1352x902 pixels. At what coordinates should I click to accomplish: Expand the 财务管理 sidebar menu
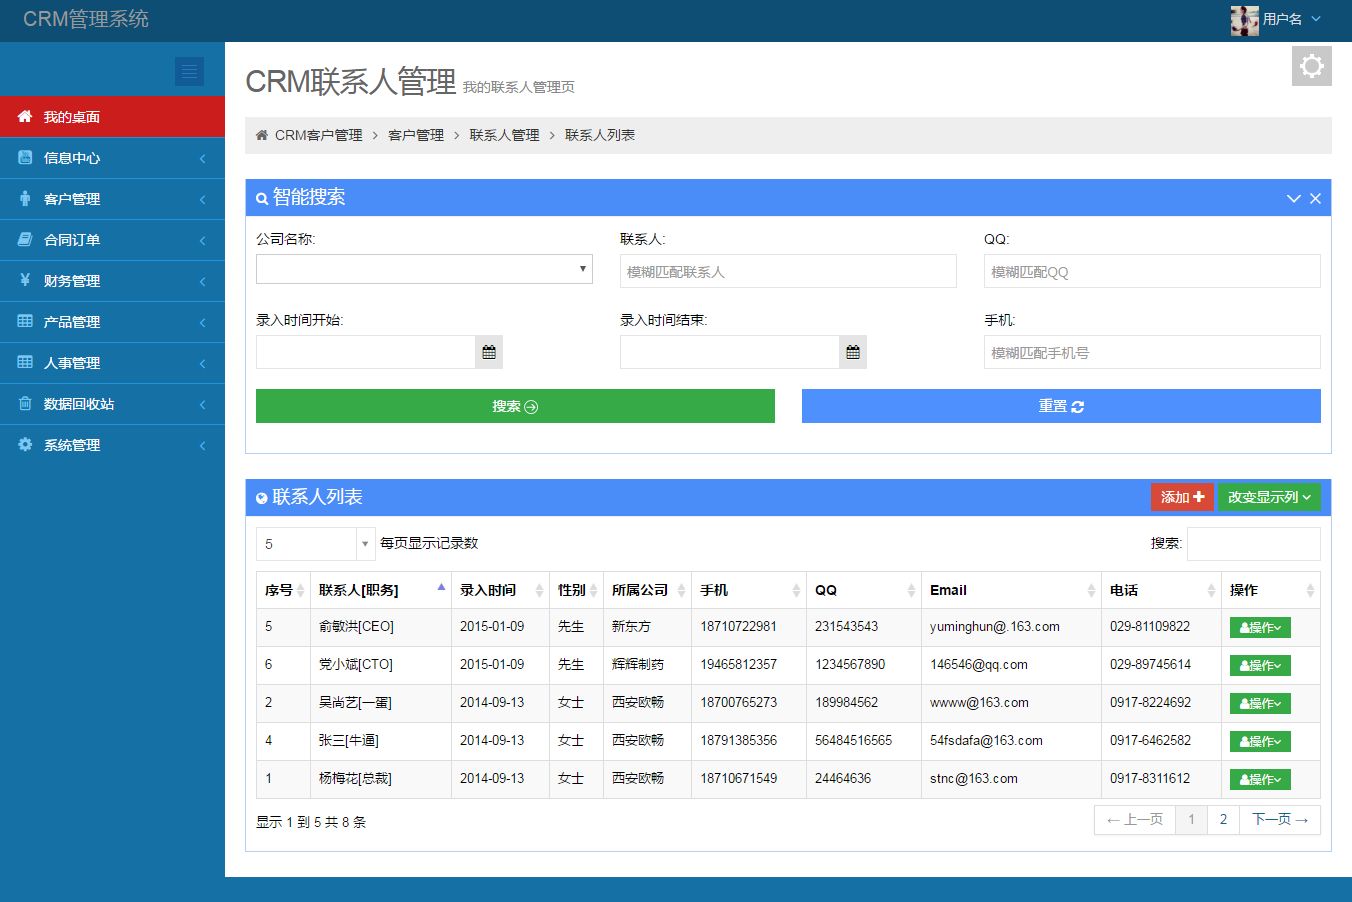(x=112, y=281)
